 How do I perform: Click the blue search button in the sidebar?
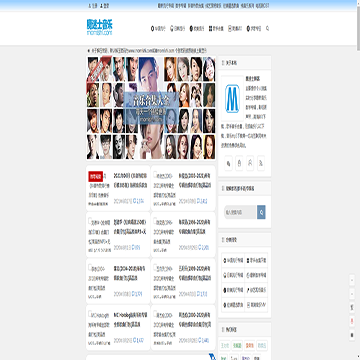(261, 212)
